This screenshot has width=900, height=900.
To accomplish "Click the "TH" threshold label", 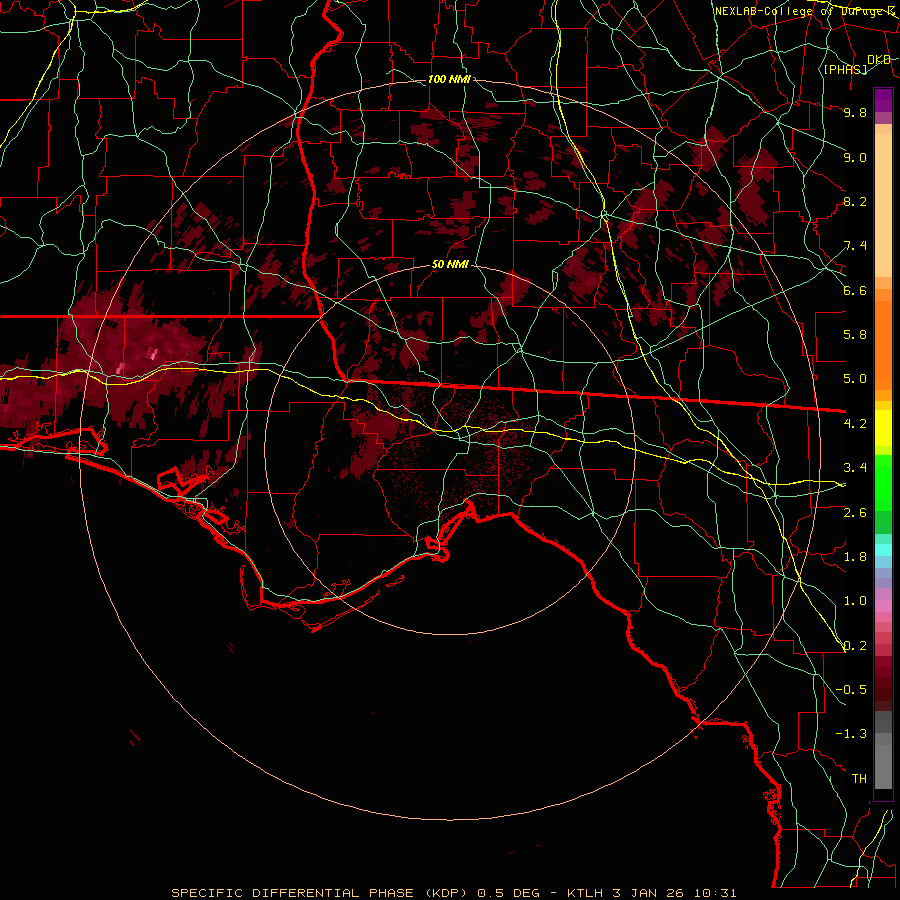I will coord(859,779).
